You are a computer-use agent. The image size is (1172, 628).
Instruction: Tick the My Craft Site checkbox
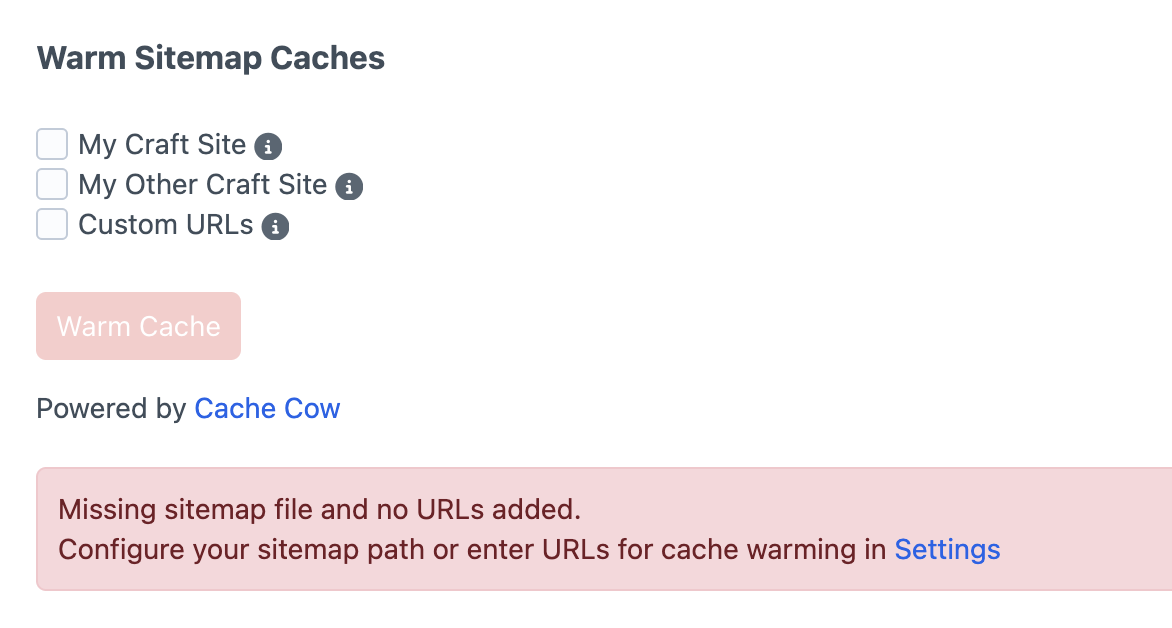52,145
